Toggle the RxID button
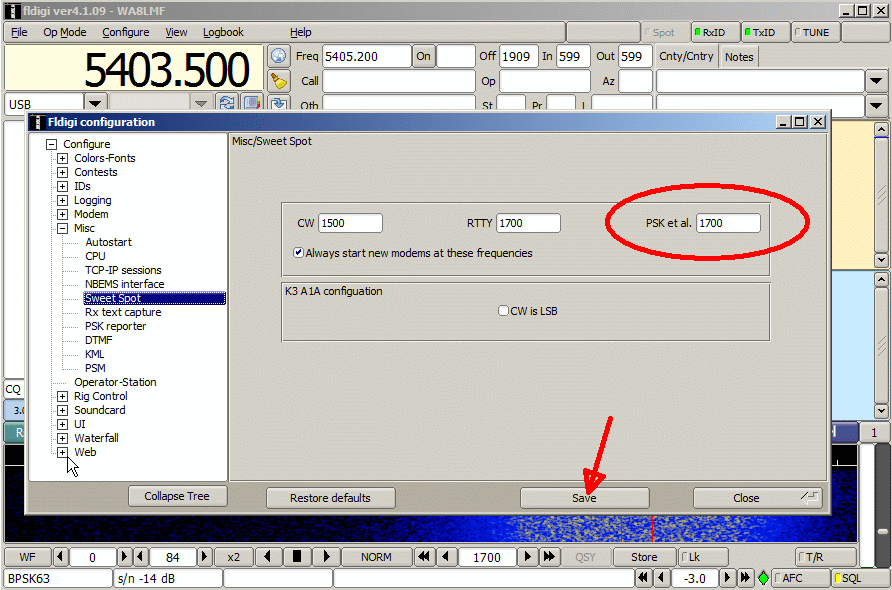 click(715, 32)
